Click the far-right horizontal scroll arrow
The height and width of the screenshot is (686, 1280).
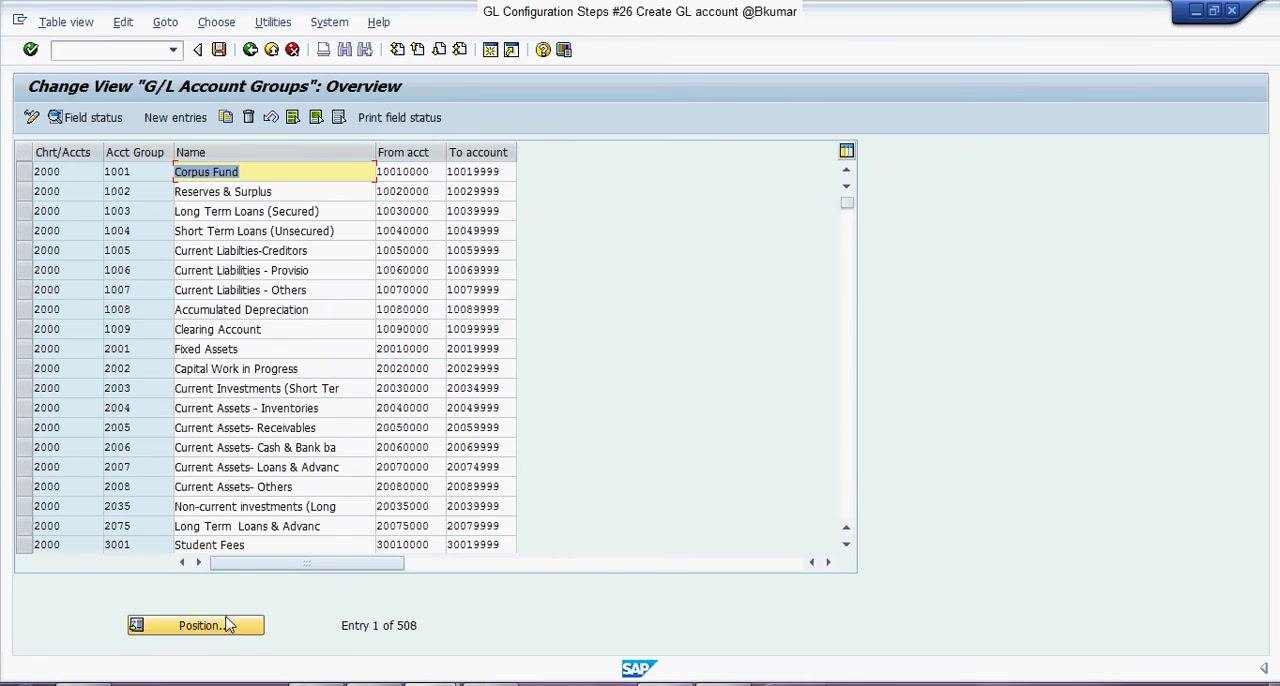click(828, 563)
